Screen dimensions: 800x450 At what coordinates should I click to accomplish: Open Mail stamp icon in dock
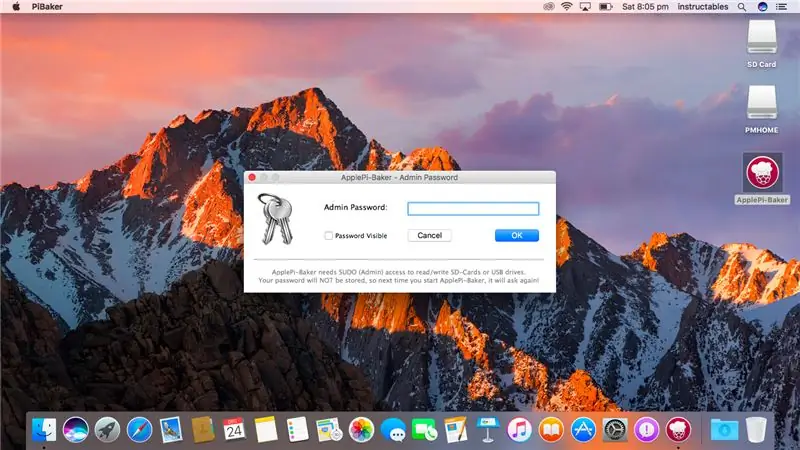click(x=171, y=430)
